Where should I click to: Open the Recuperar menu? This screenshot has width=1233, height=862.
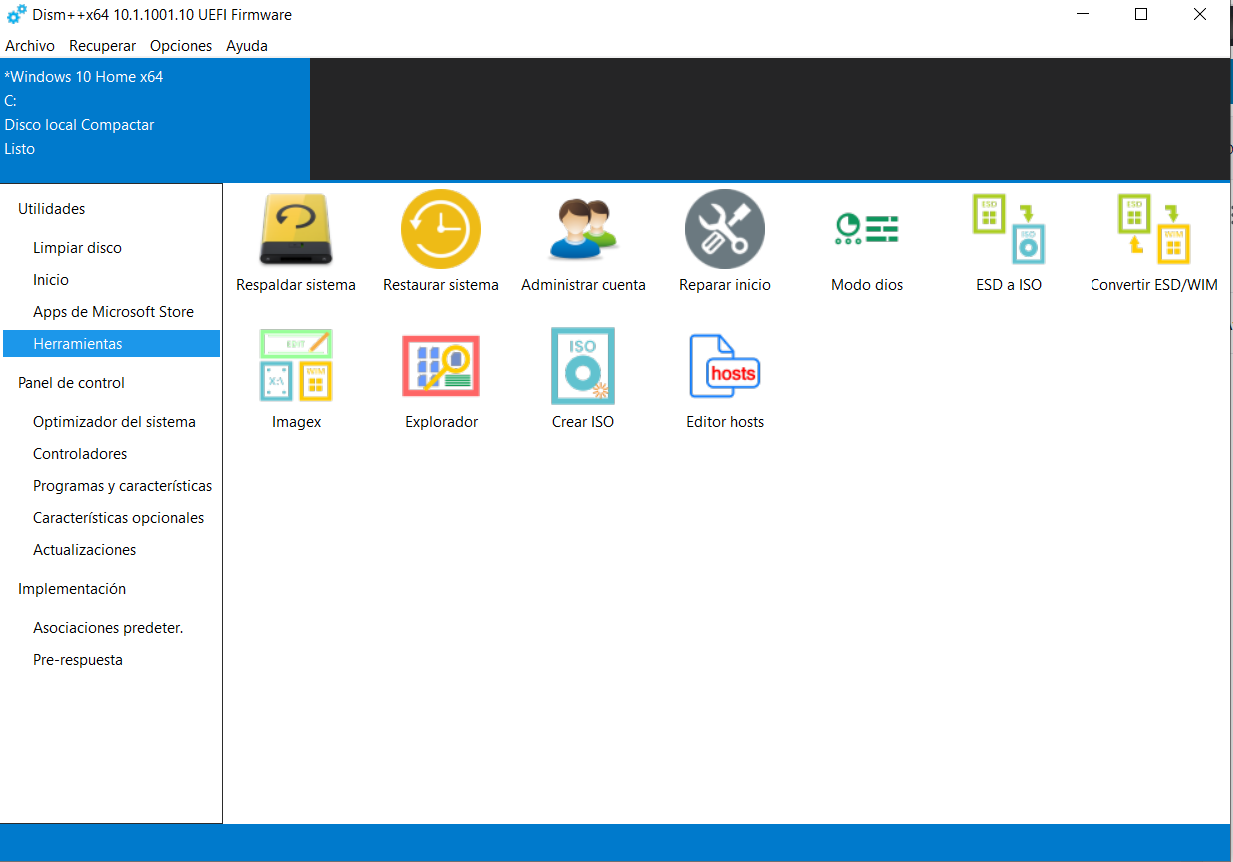102,46
